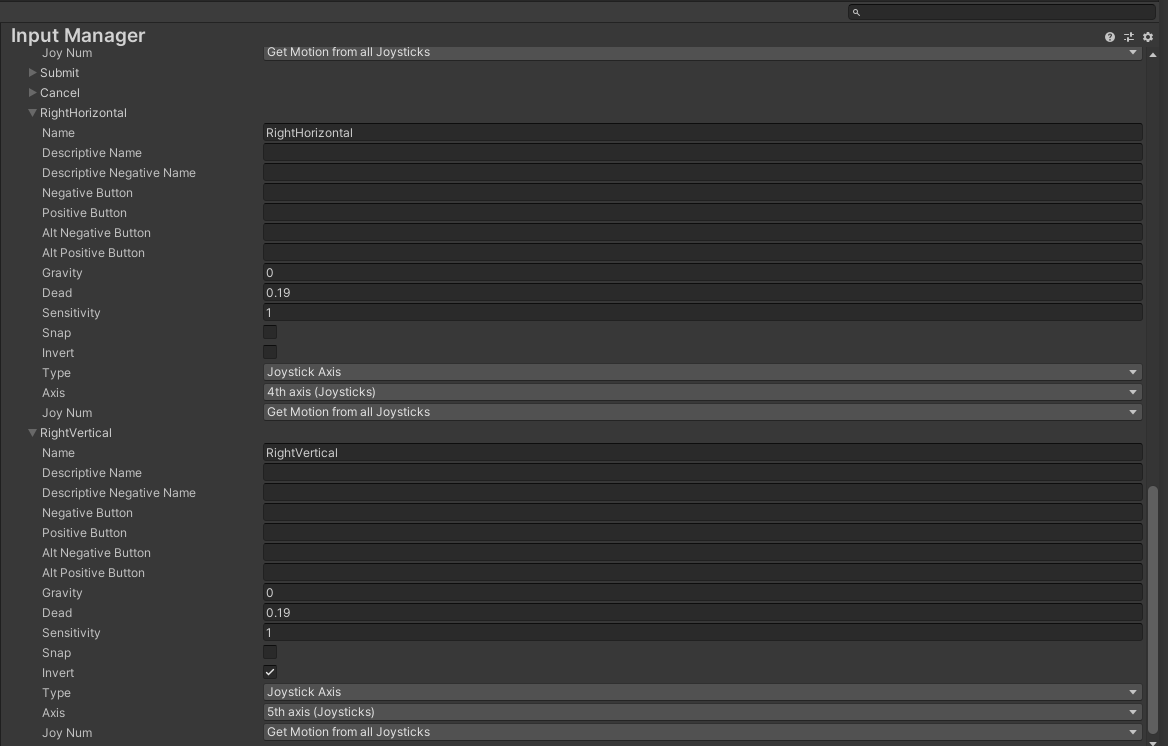Click Descriptive Negative Name field under RightHorizontal
Image resolution: width=1168 pixels, height=746 pixels.
tap(702, 173)
